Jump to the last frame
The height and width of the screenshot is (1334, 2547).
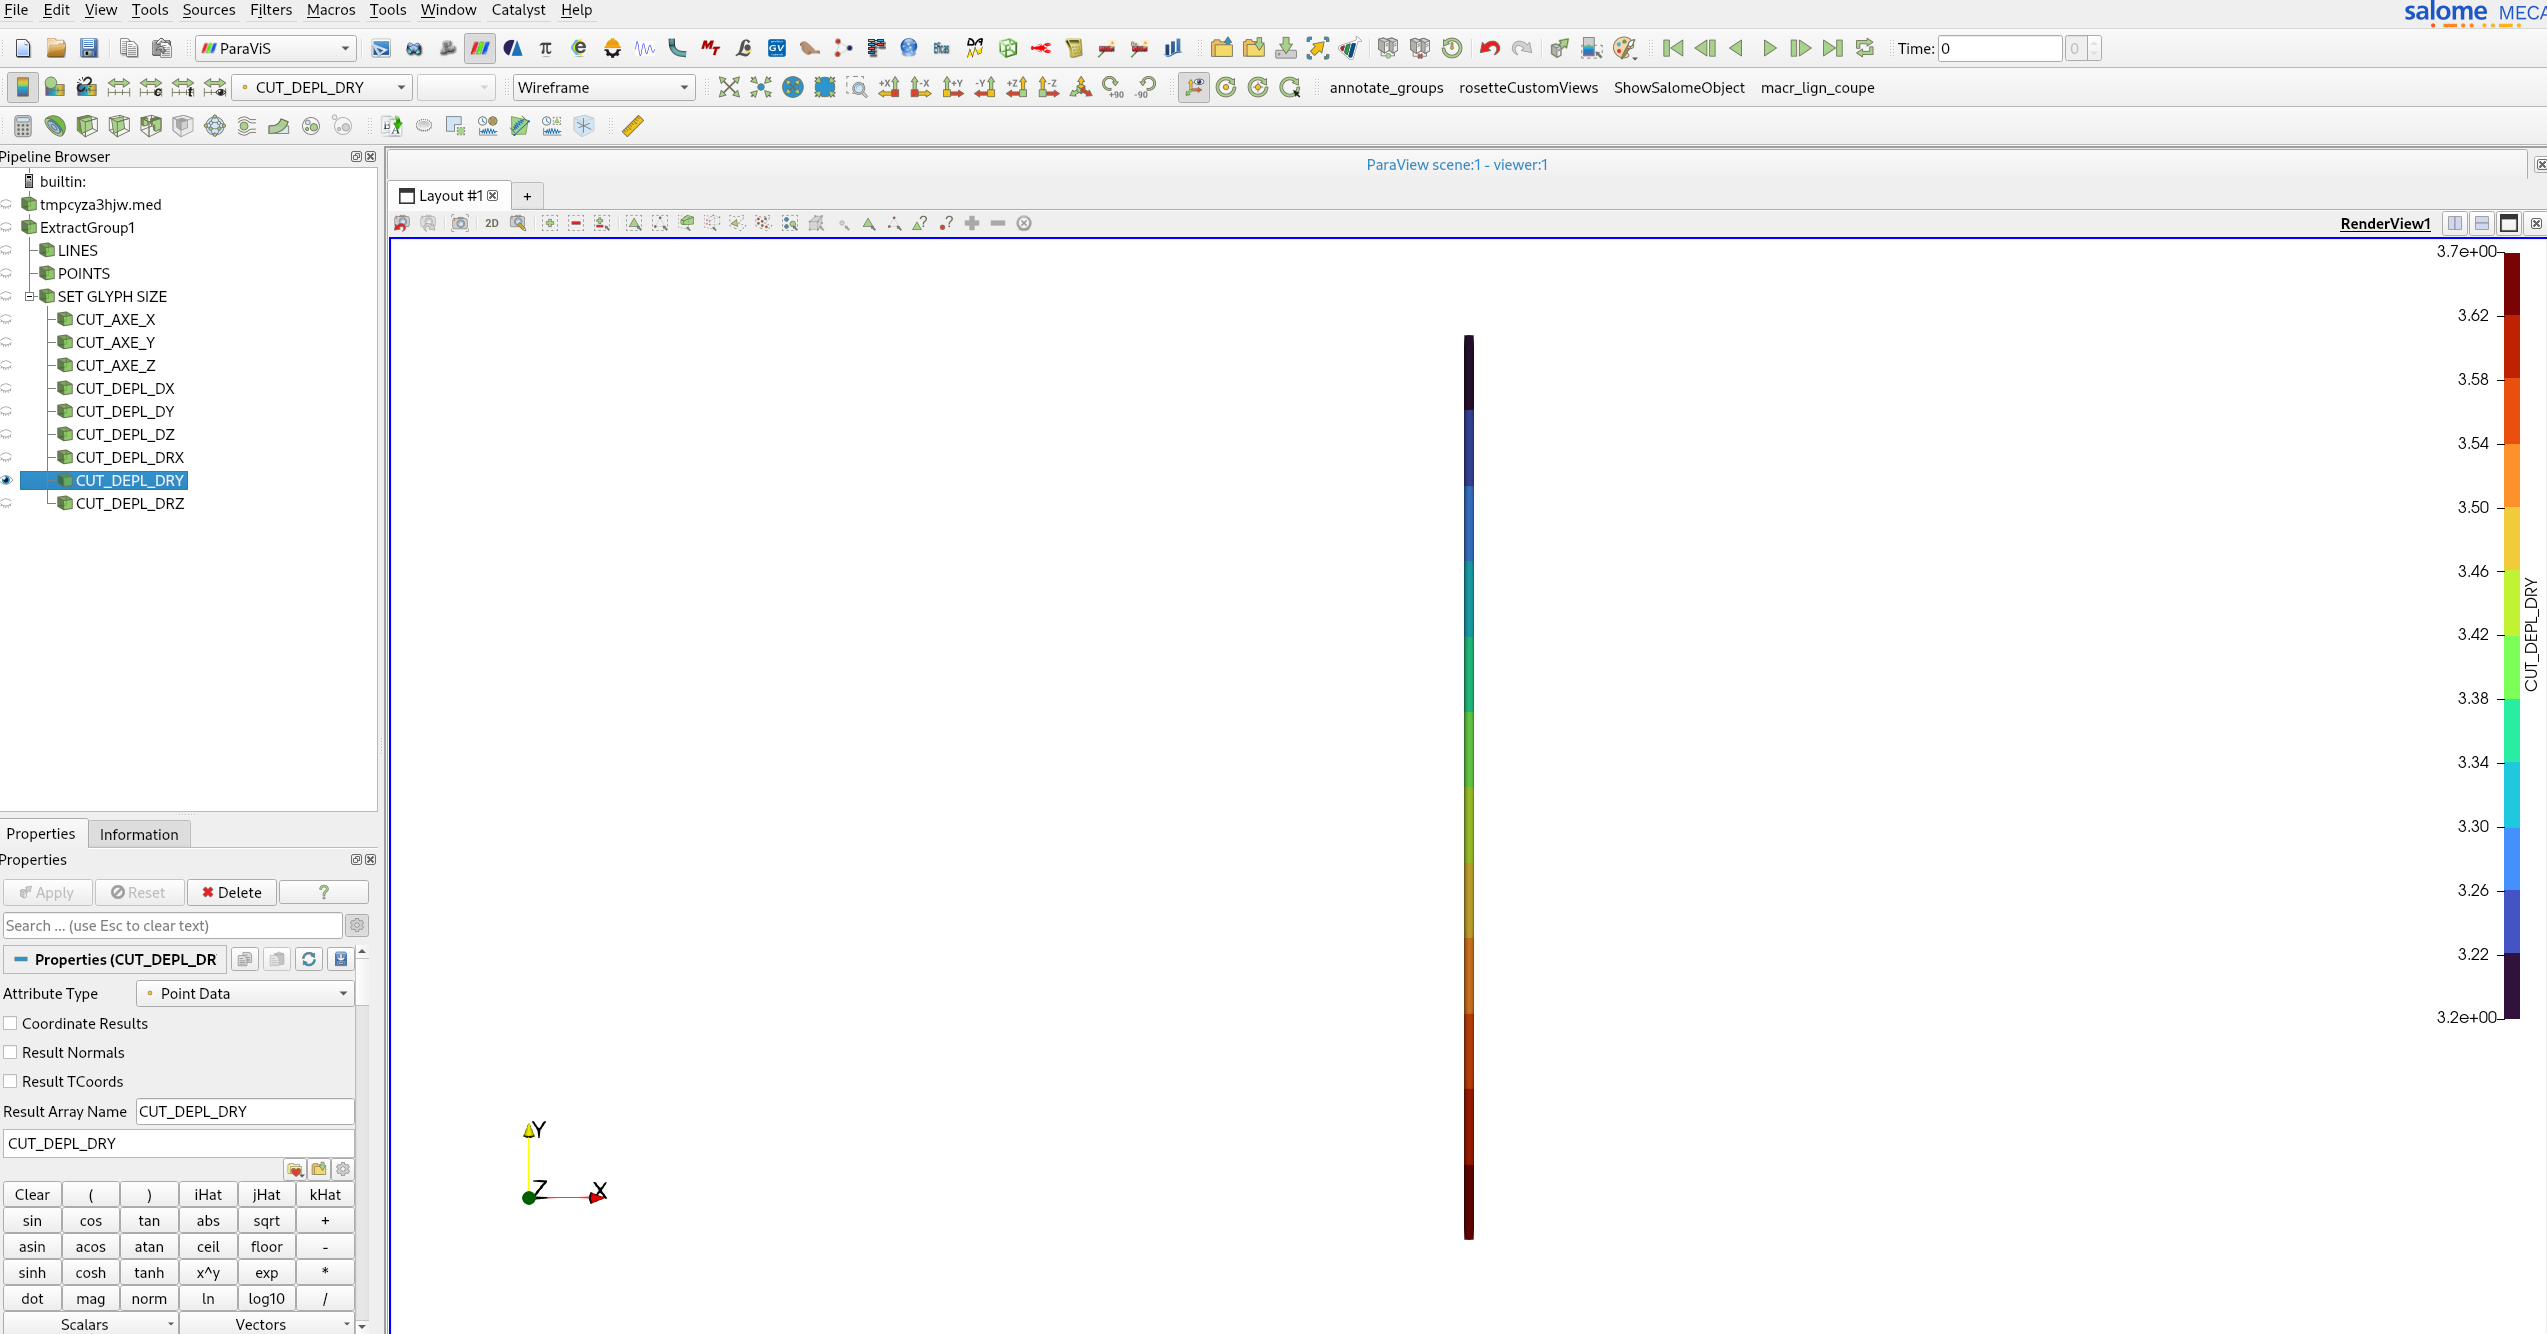(1833, 48)
